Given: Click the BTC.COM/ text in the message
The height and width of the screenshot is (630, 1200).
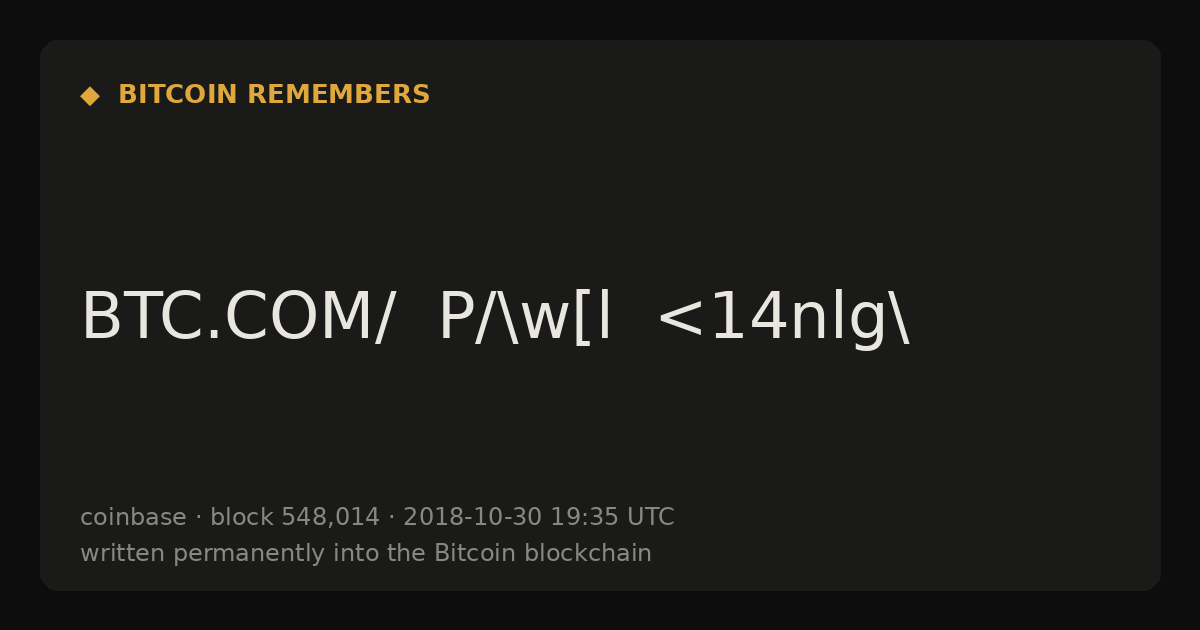Looking at the screenshot, I should coord(238,317).
